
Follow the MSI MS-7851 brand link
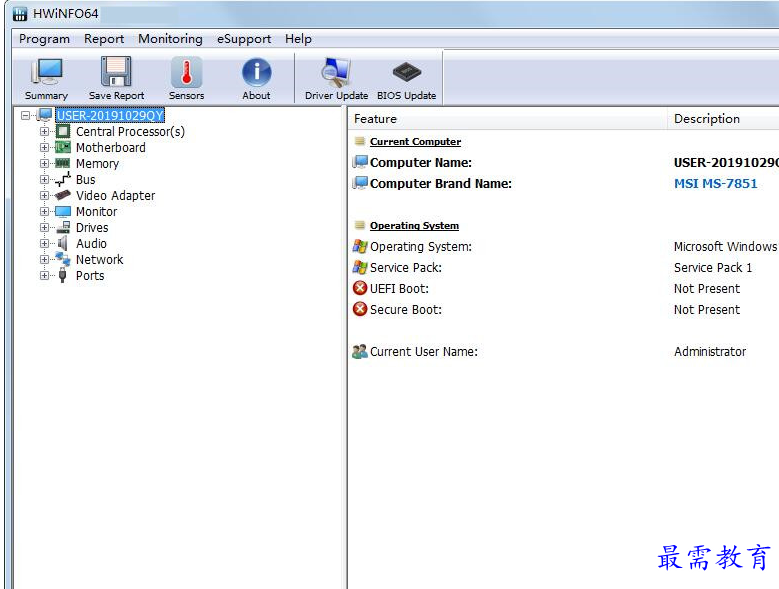click(x=715, y=183)
